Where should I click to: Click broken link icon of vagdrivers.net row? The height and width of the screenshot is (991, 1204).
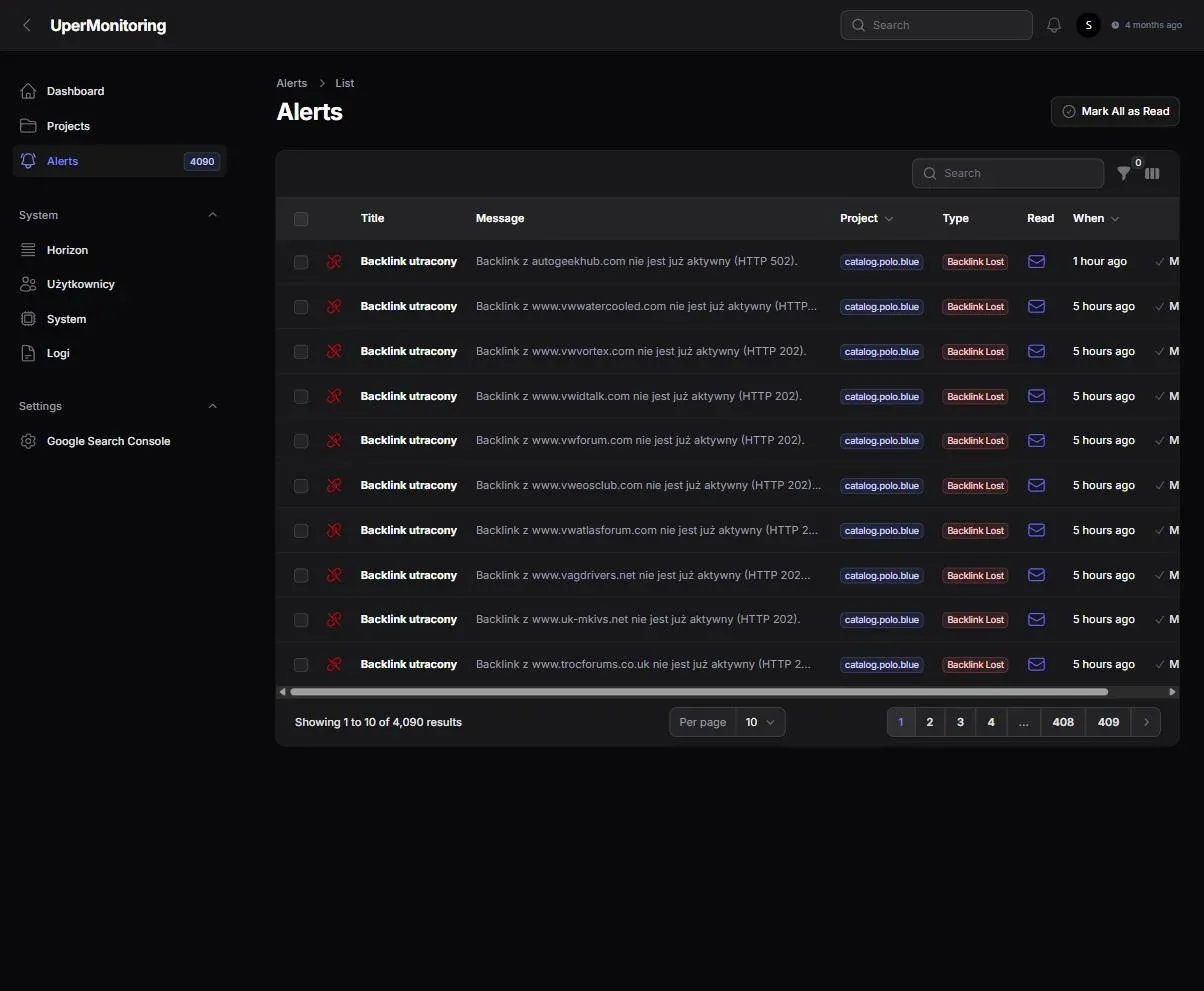point(334,575)
